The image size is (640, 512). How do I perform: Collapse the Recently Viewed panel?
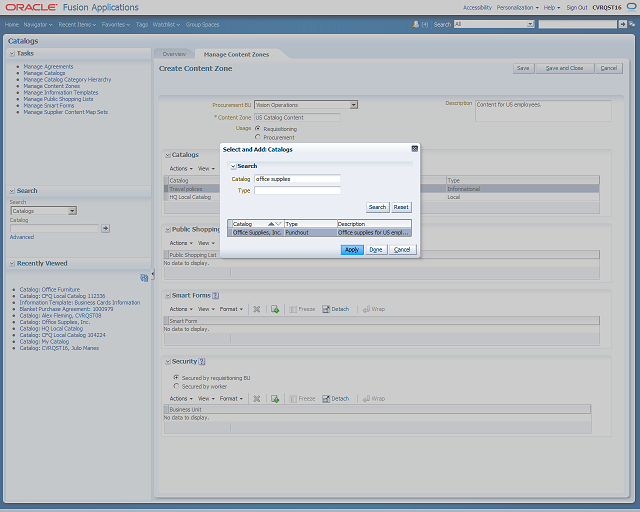pyautogui.click(x=12, y=263)
